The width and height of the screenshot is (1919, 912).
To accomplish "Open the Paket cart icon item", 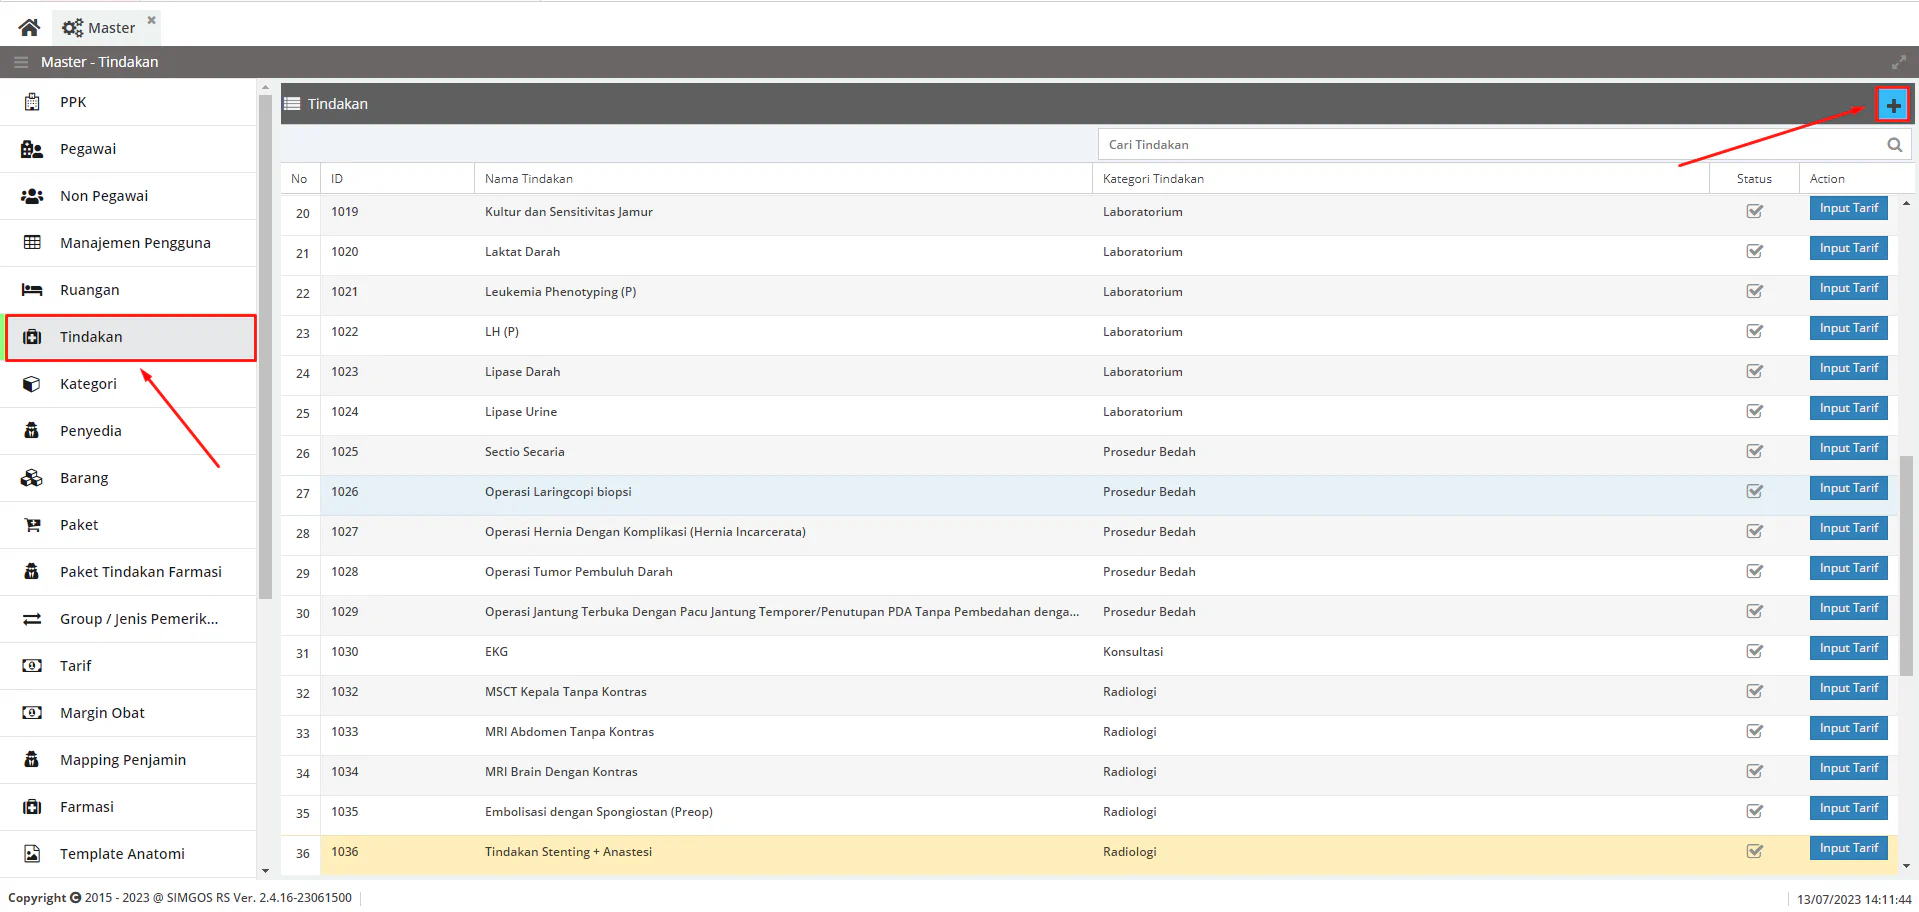I will (x=32, y=525).
